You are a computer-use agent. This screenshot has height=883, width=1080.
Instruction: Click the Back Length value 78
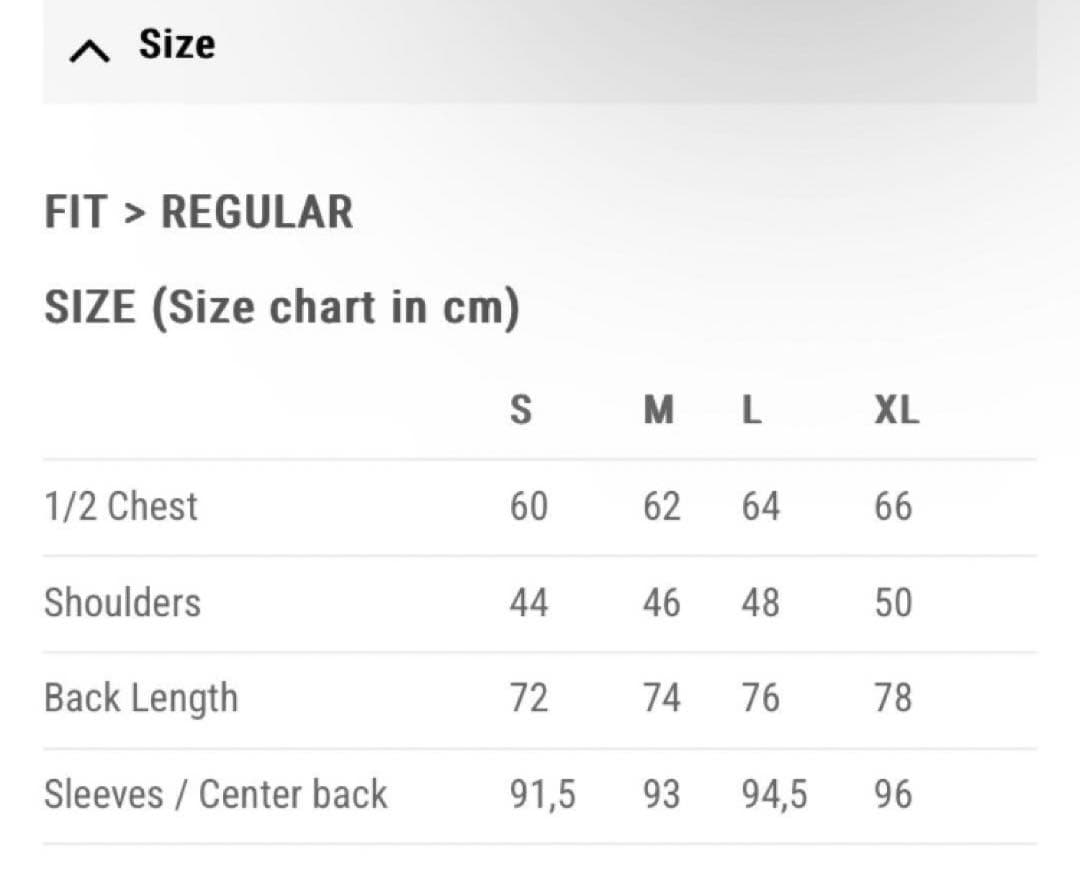click(893, 698)
